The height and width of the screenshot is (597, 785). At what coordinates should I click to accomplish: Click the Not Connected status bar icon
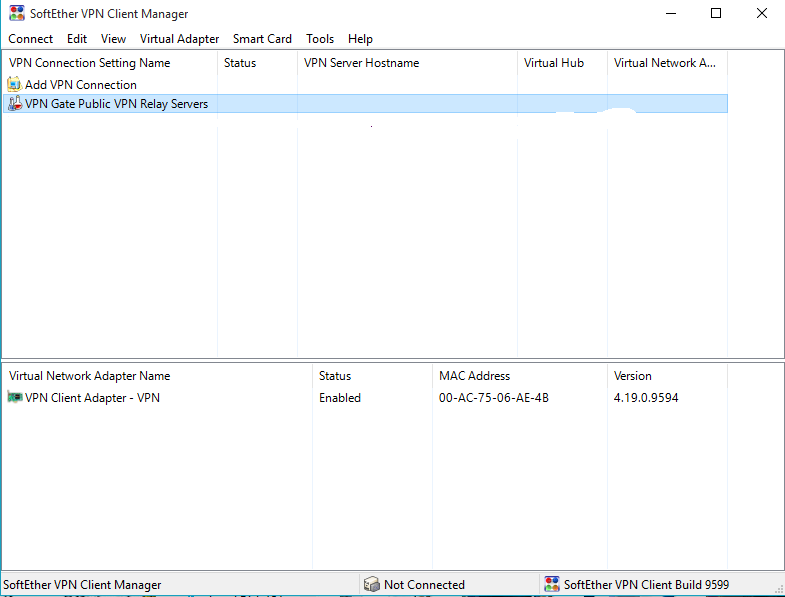pyautogui.click(x=371, y=584)
